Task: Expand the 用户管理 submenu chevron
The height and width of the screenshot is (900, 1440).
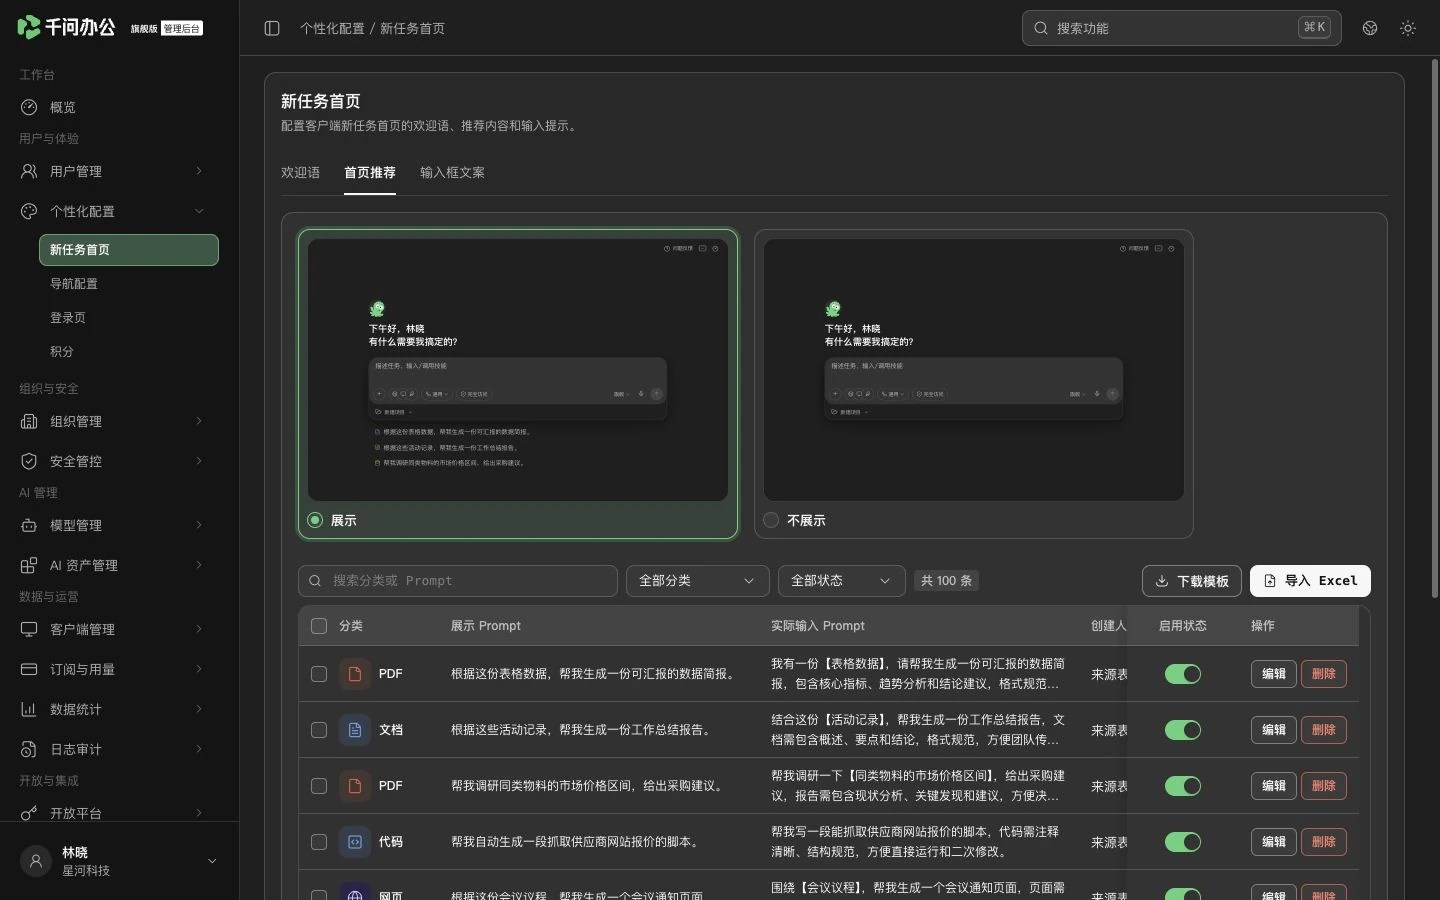Action: click(199, 171)
